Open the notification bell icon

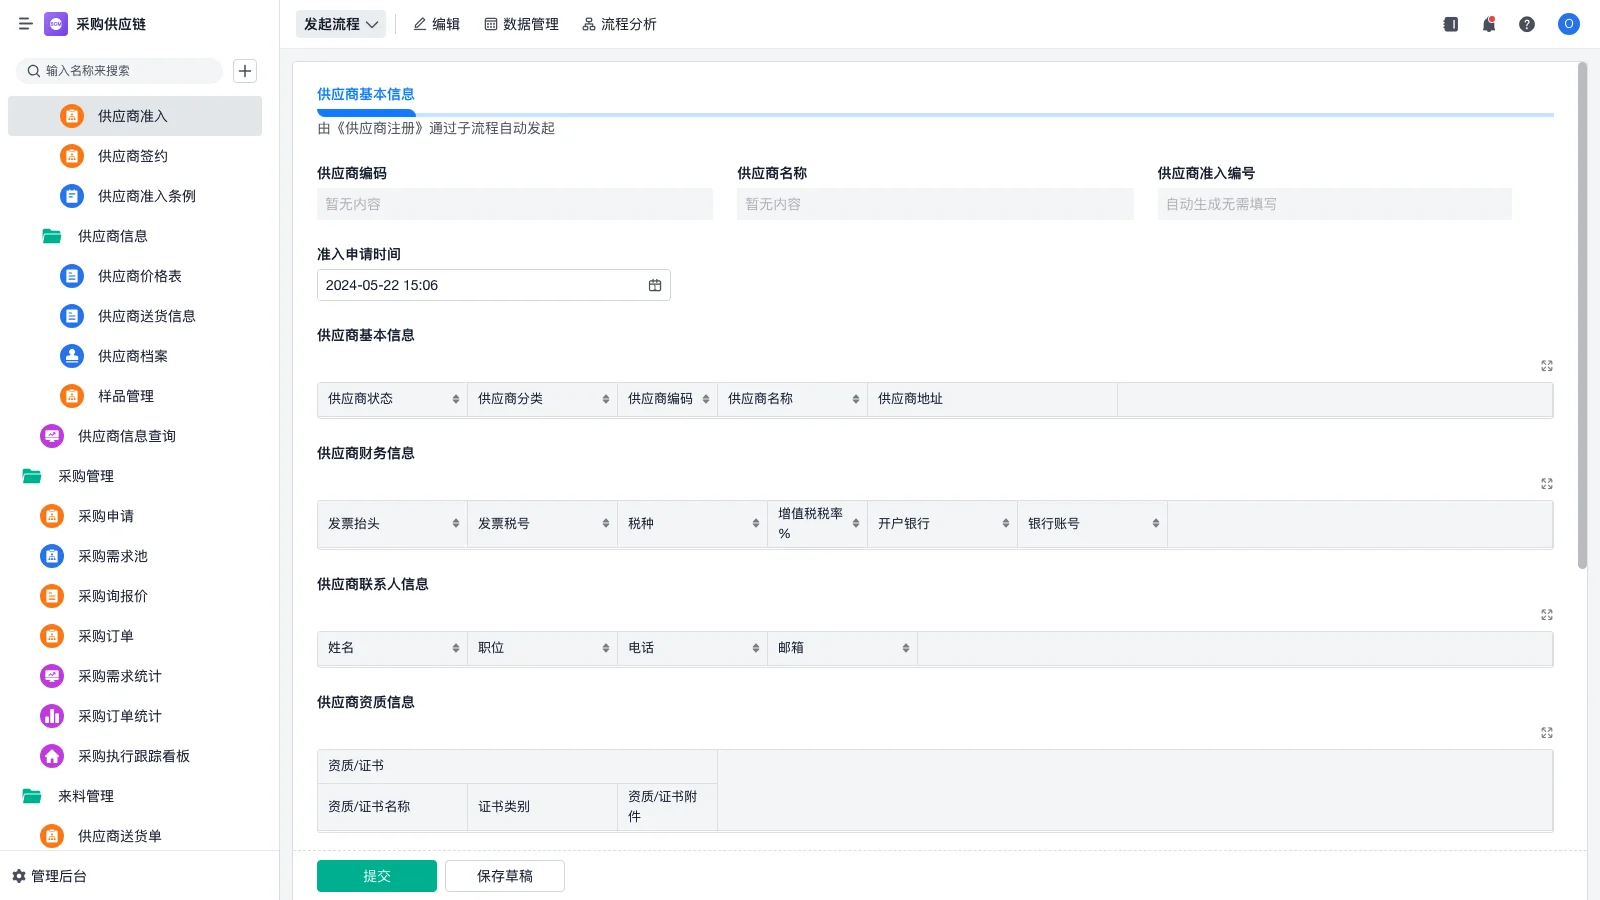[1489, 24]
